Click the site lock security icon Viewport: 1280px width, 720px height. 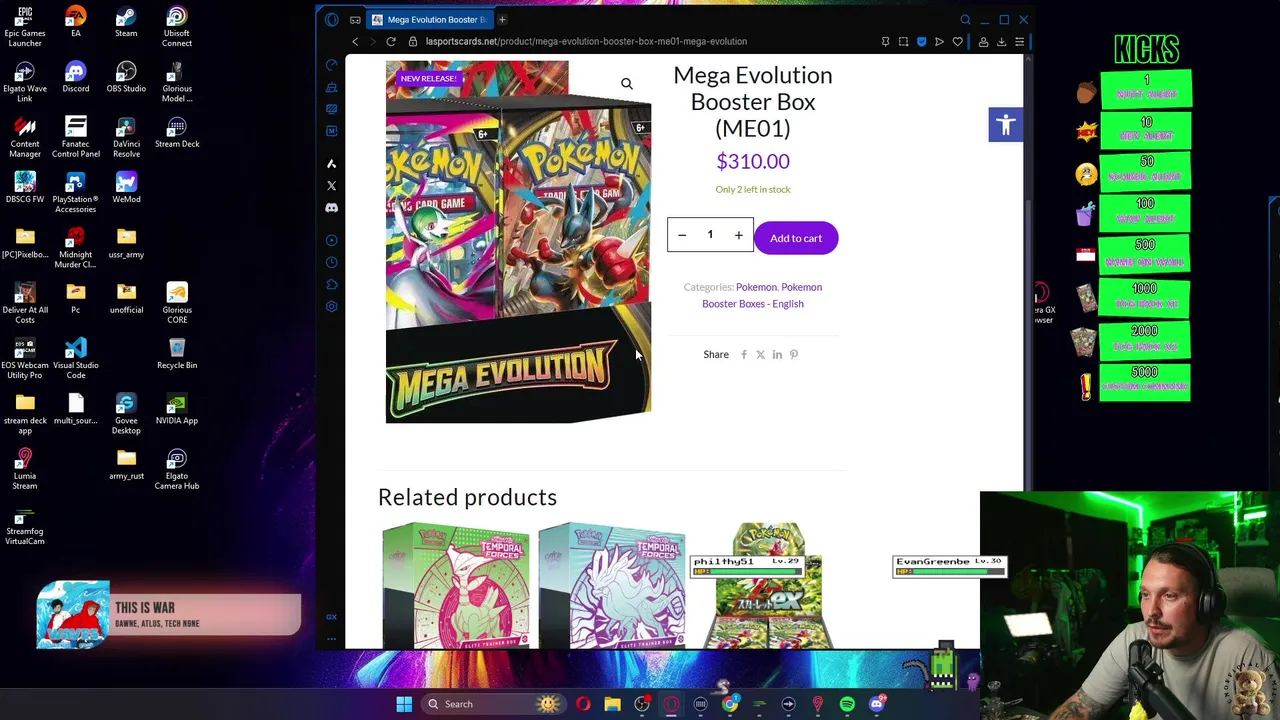click(413, 41)
